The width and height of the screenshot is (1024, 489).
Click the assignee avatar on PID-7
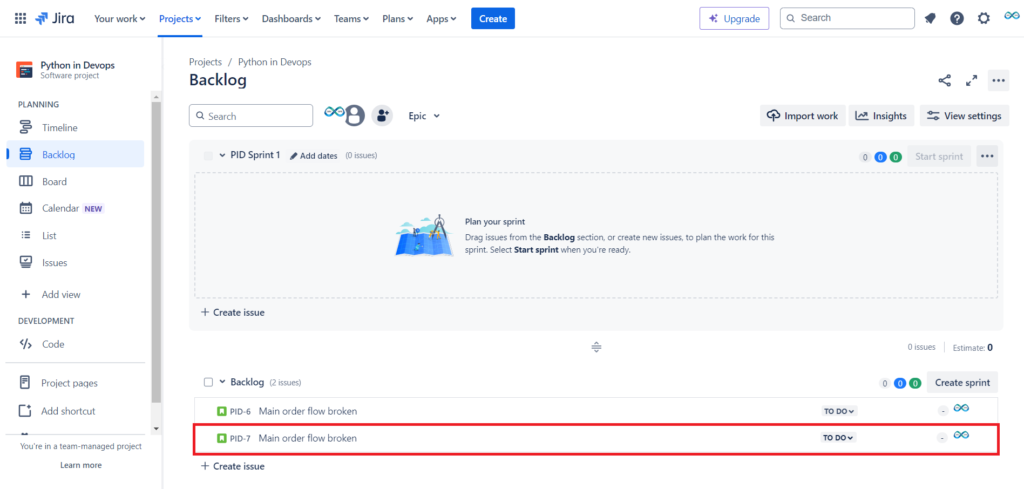coord(961,435)
